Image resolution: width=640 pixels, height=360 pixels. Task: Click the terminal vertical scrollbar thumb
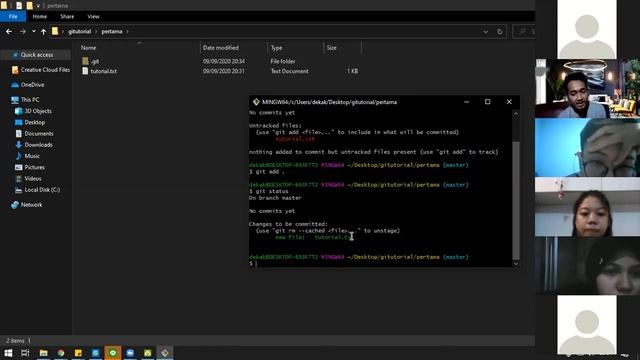tap(516, 200)
